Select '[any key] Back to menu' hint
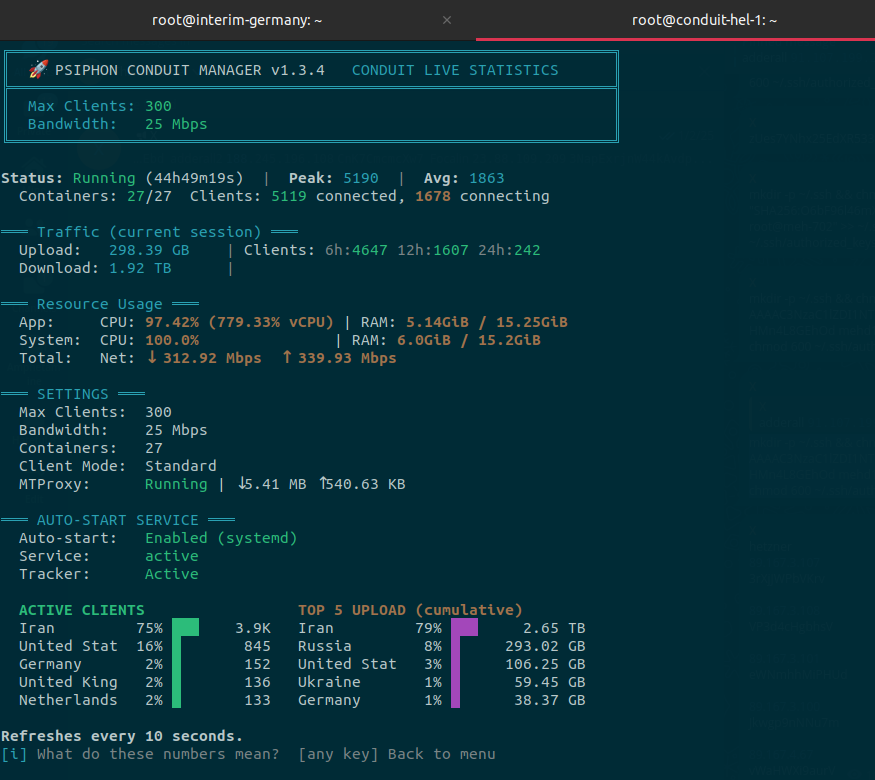This screenshot has height=780, width=875. (x=396, y=754)
